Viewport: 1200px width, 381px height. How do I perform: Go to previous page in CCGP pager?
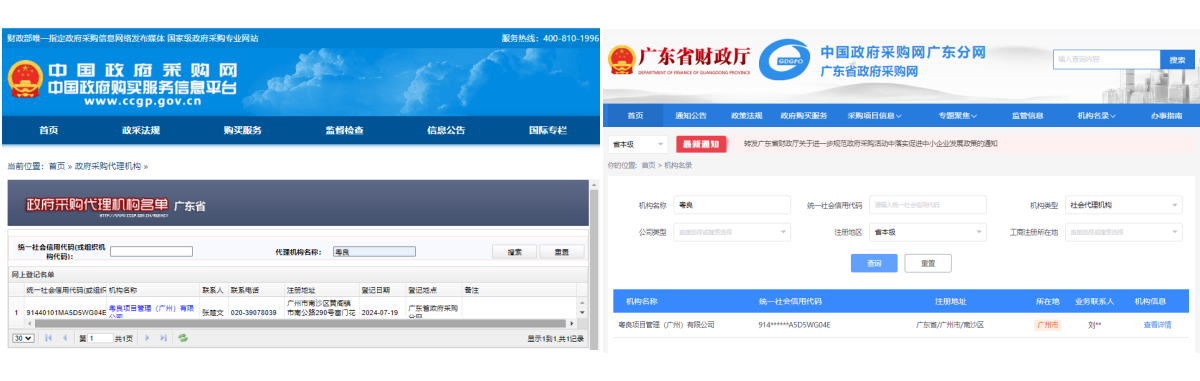[66, 339]
